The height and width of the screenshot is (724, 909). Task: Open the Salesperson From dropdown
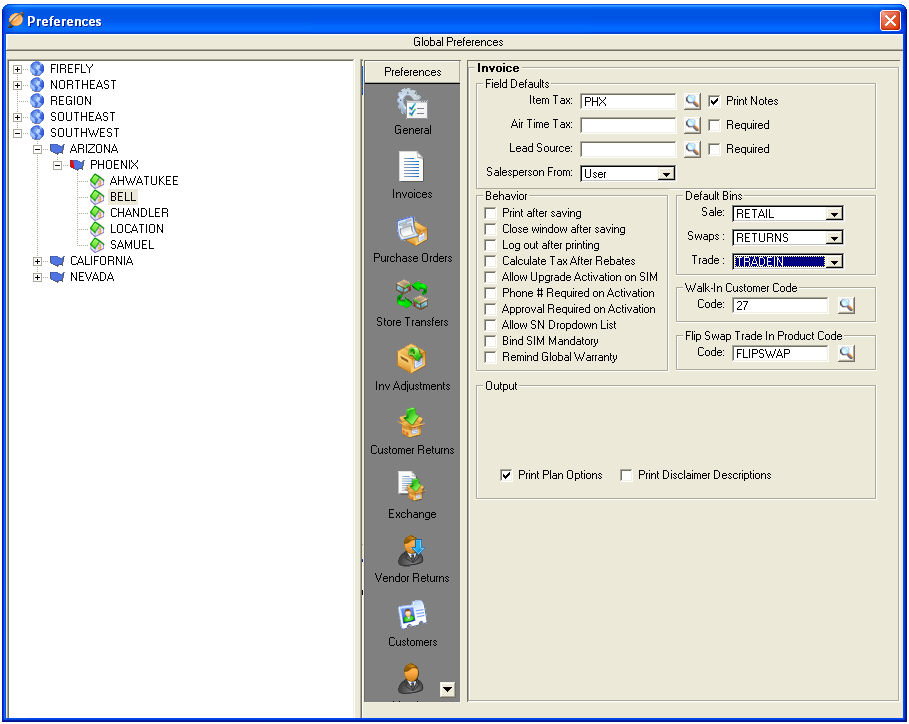pos(667,174)
